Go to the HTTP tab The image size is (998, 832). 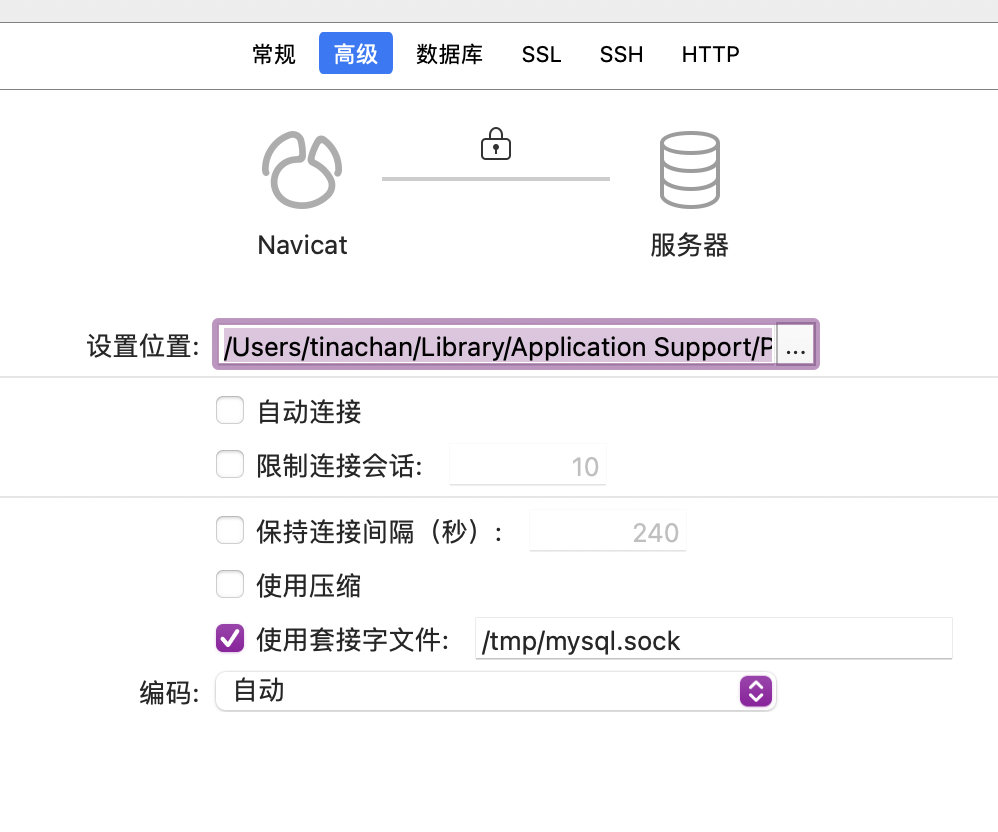(710, 54)
